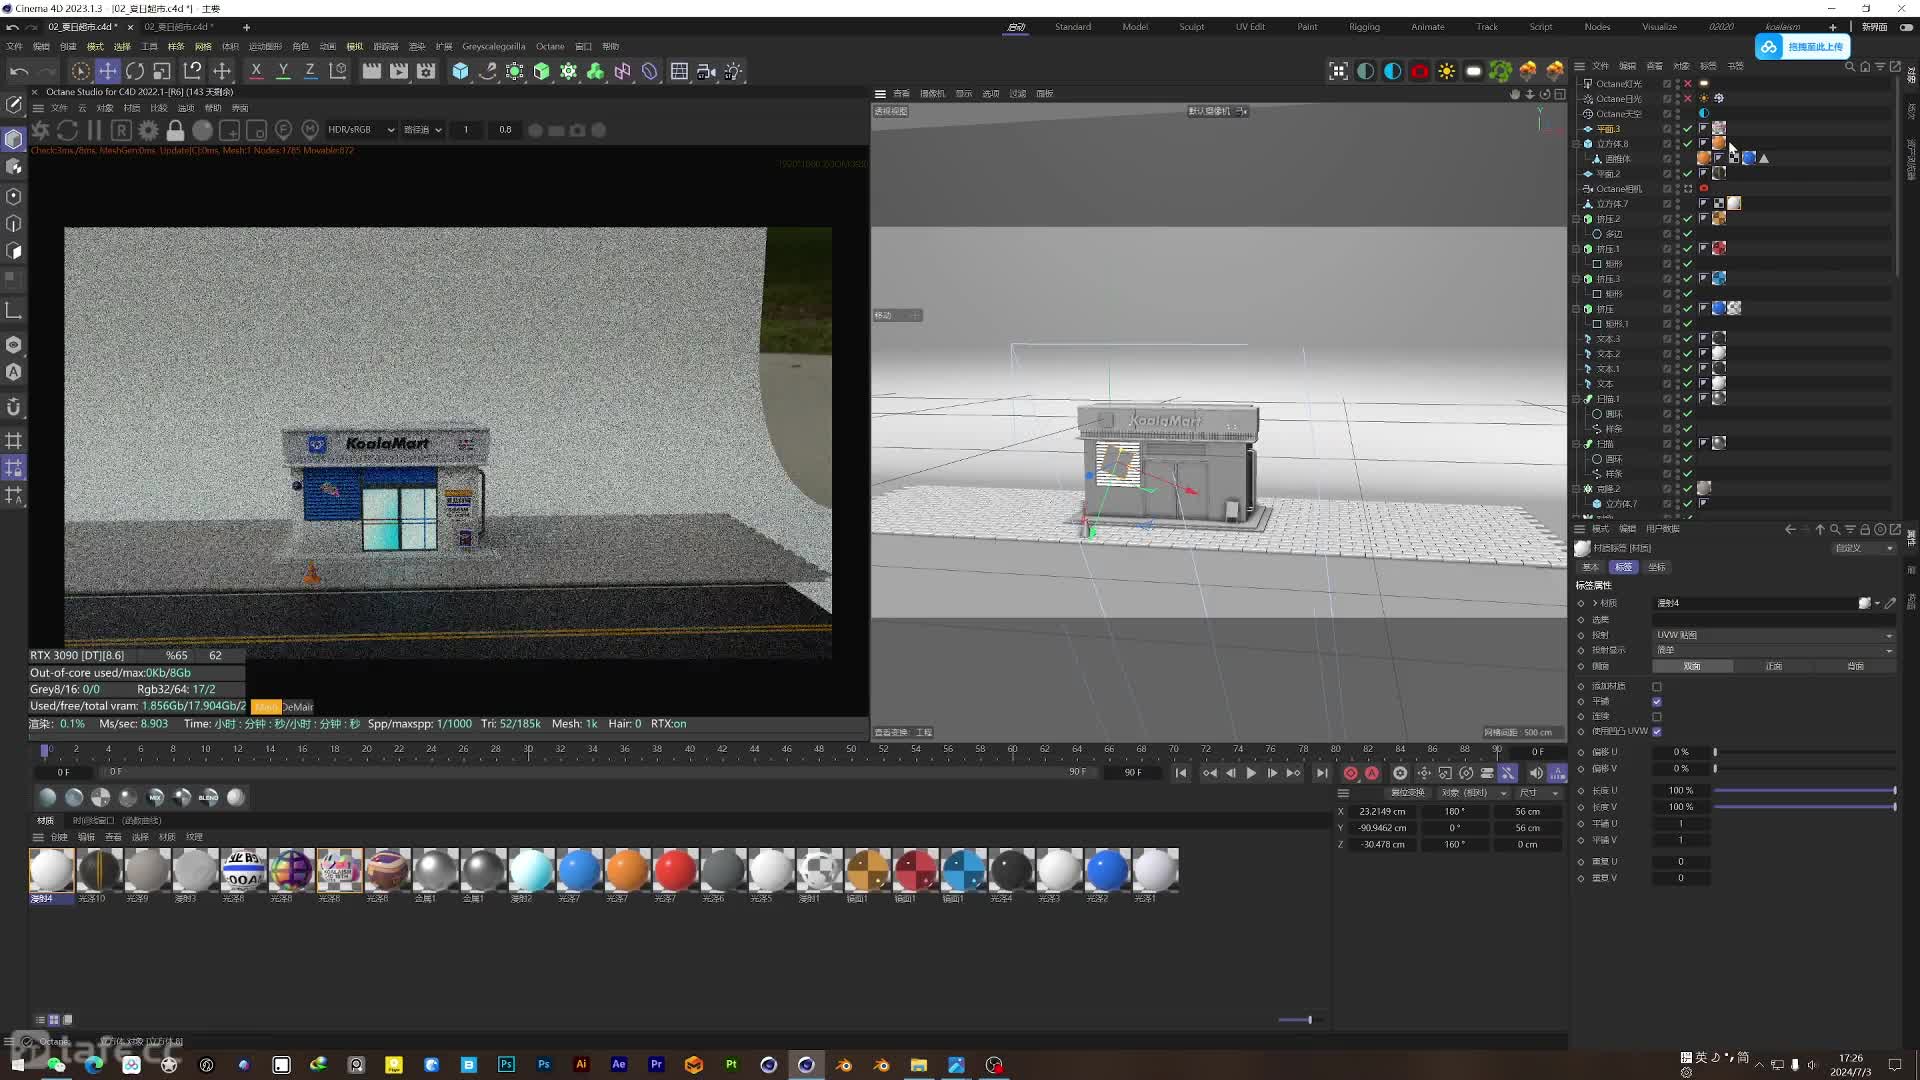The width and height of the screenshot is (1920, 1080).
Task: Click the orange material tag on 立方体.8
Action: click(x=1719, y=143)
